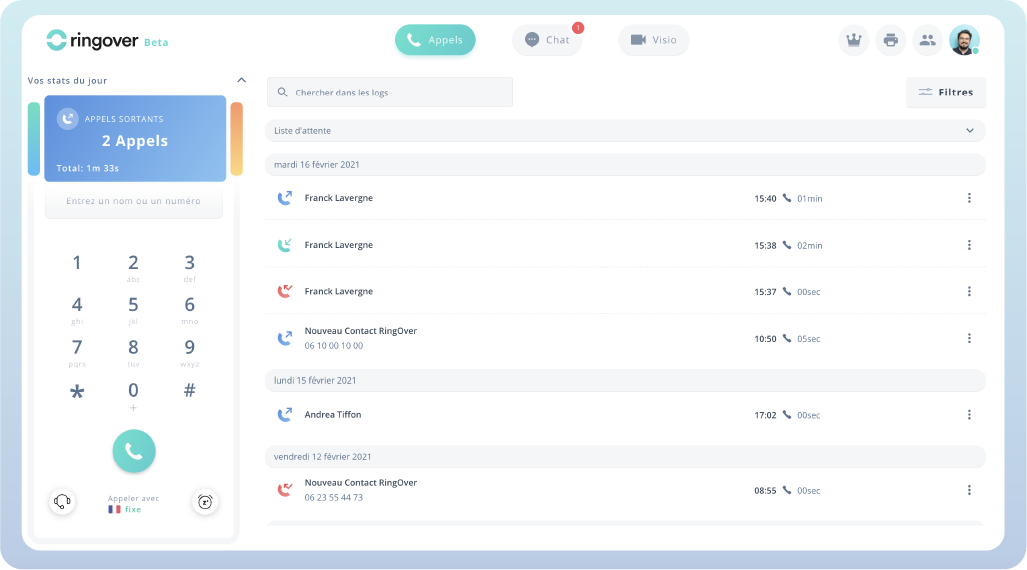Screen dimensions: 1027x570
Task: Click the search magnifier icon
Action: click(x=282, y=92)
